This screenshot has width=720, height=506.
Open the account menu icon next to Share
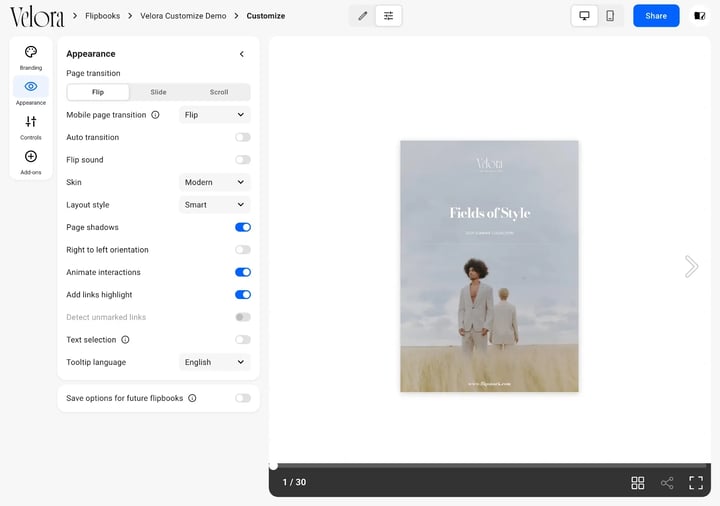699,16
